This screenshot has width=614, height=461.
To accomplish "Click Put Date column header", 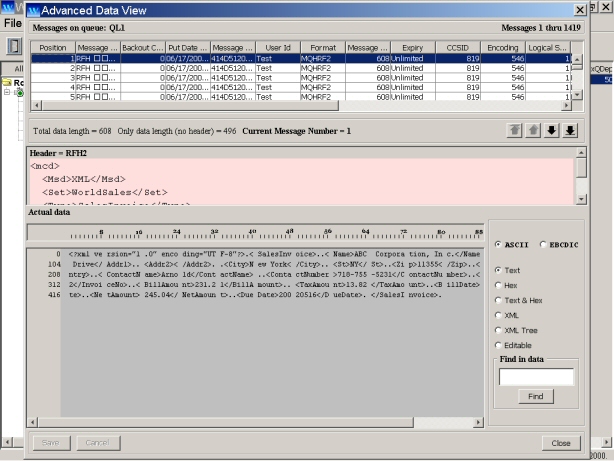I will click(188, 47).
